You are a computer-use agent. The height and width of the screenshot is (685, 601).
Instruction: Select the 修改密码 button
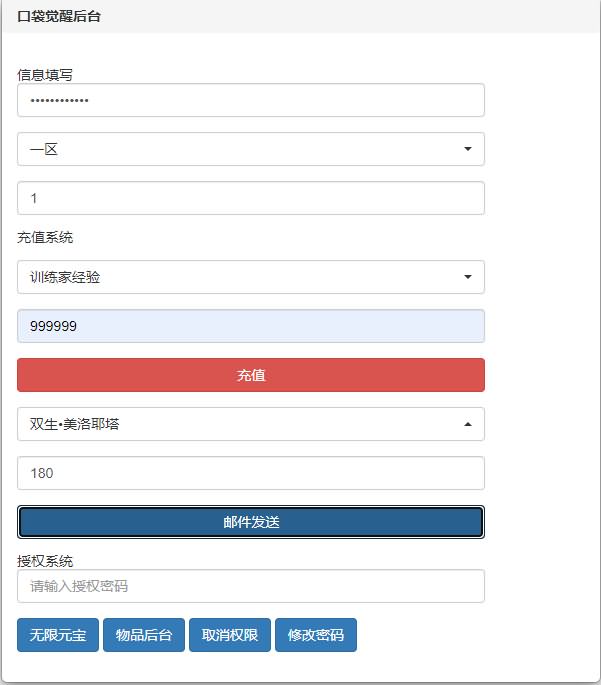[316, 635]
